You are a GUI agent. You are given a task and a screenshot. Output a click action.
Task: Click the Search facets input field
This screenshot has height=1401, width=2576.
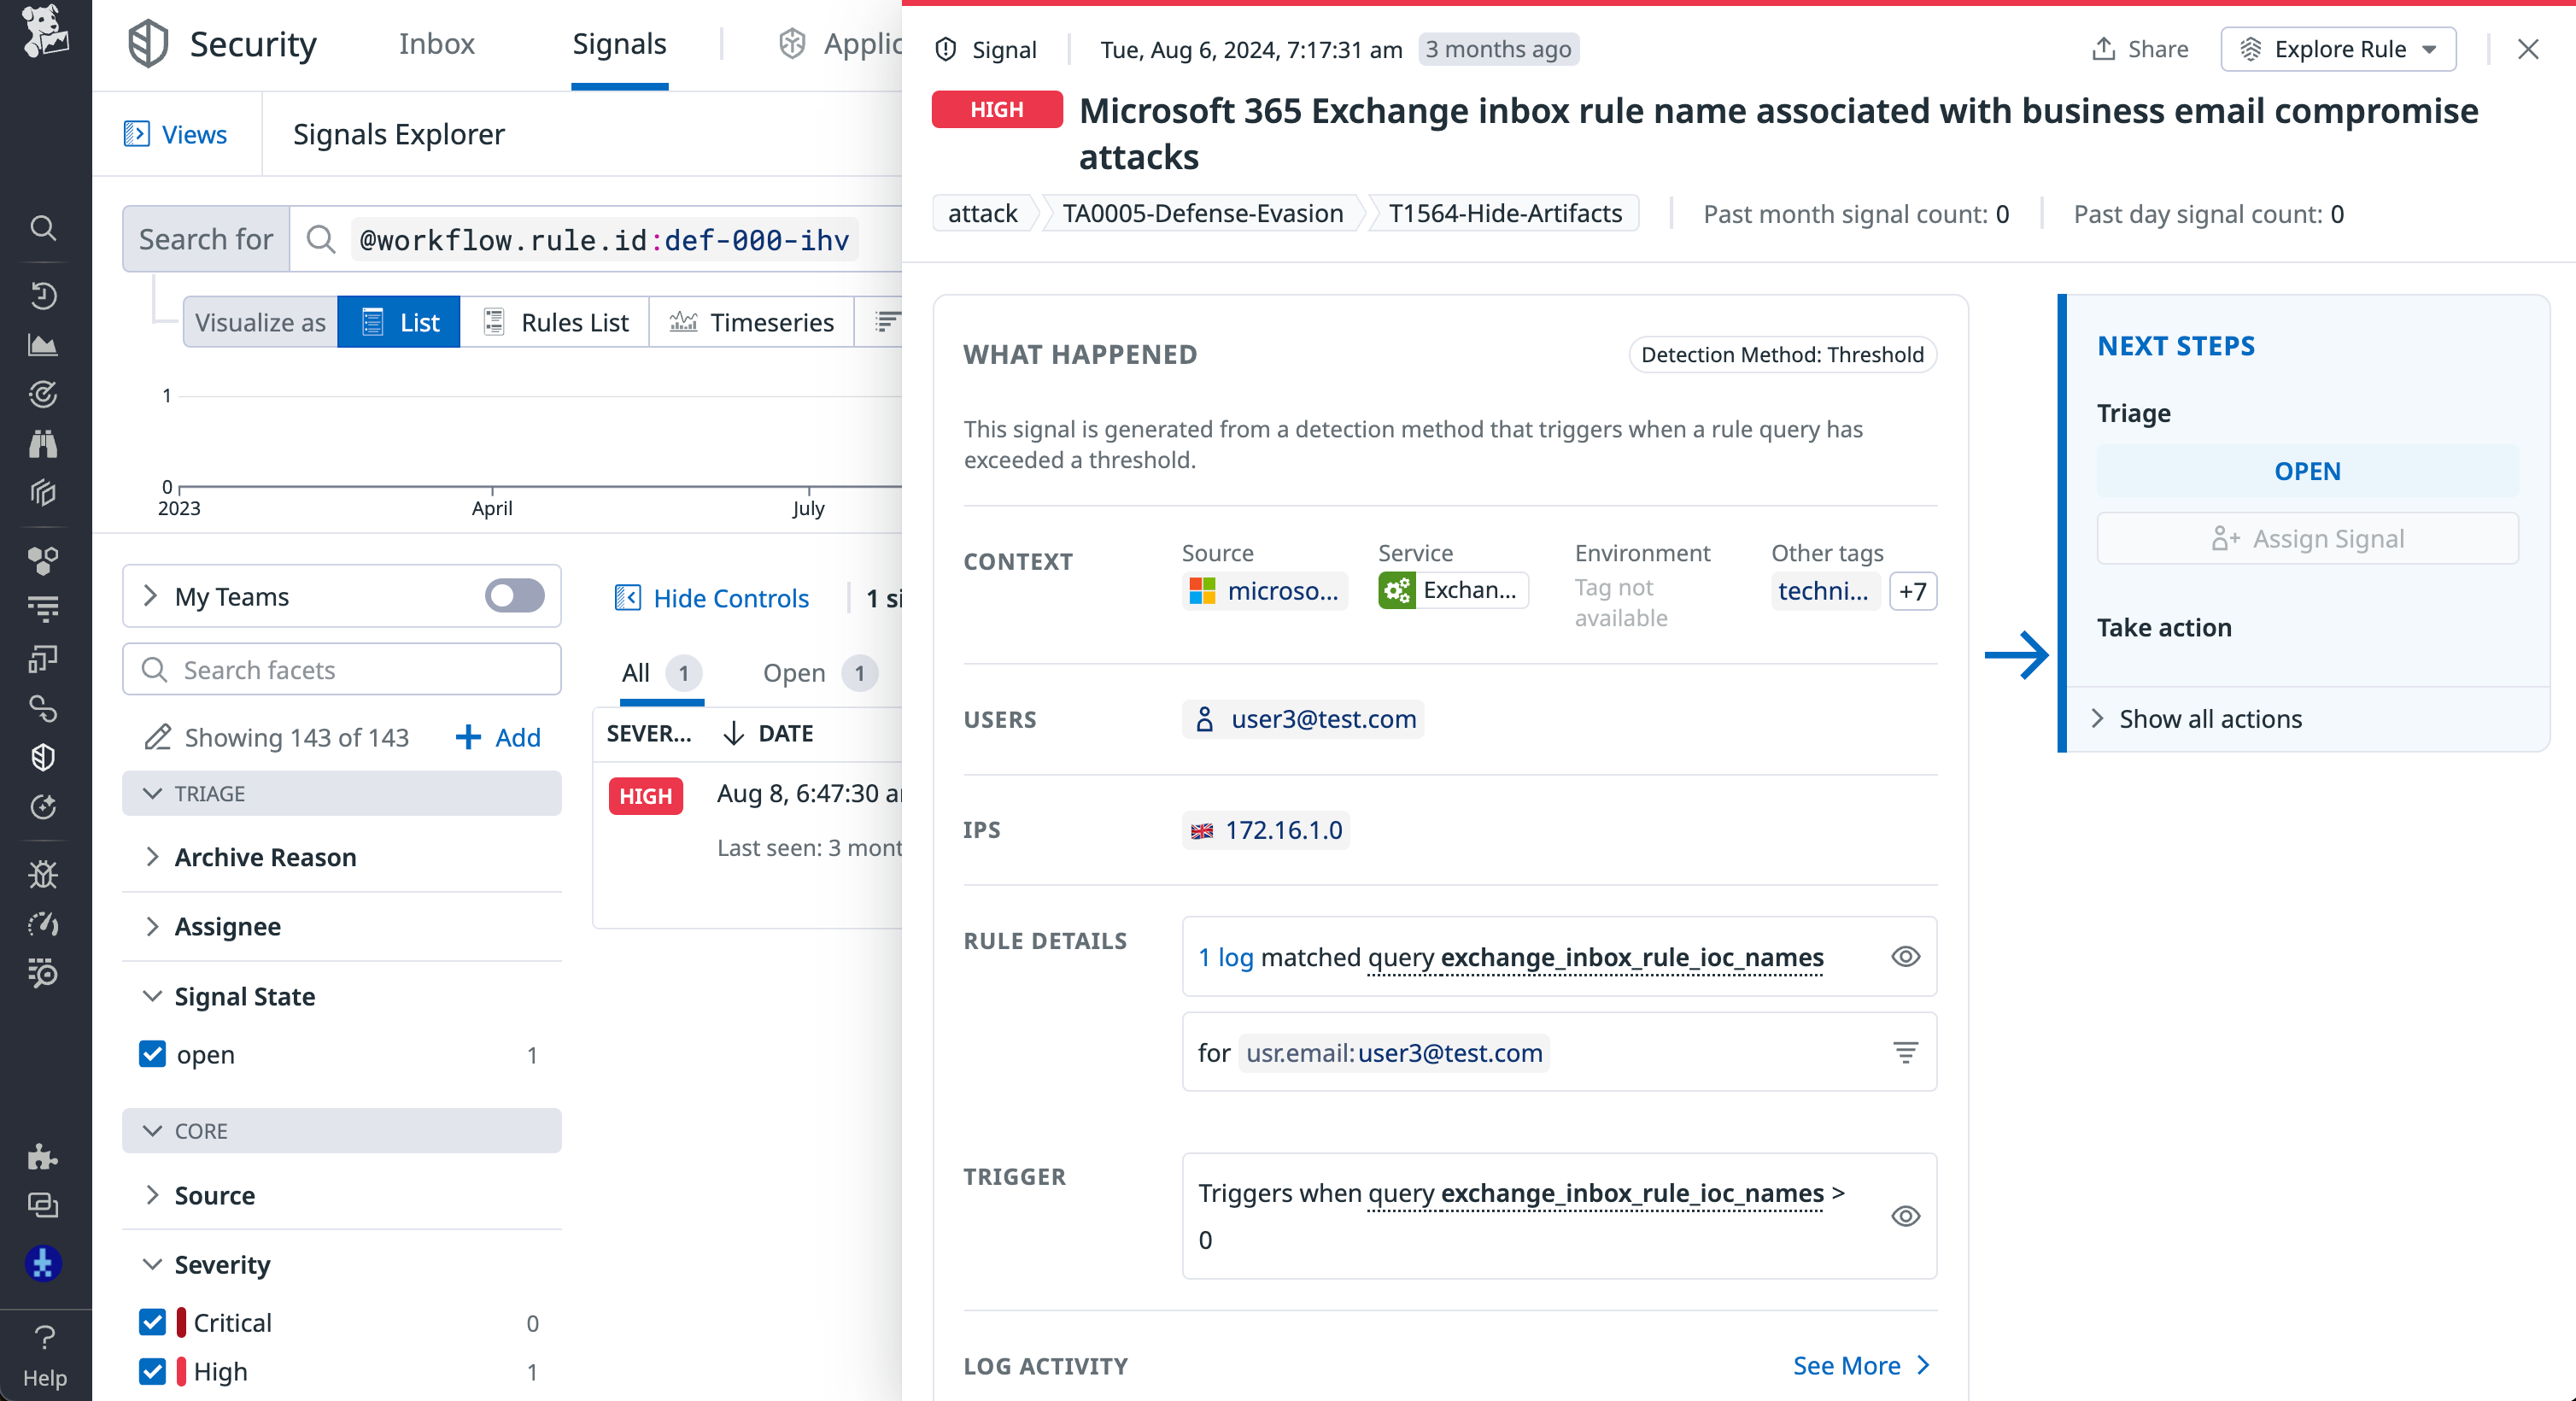pyautogui.click(x=340, y=669)
